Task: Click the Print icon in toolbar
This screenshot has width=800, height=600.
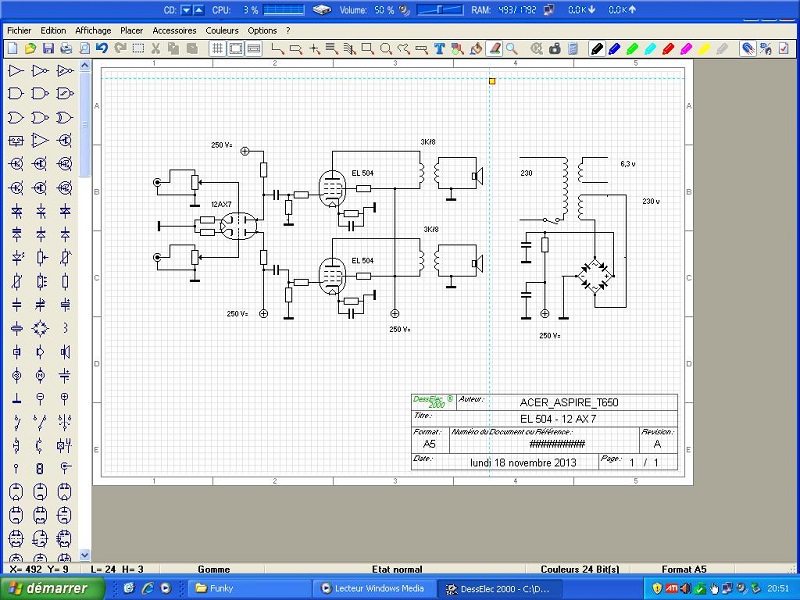Action: (66, 48)
